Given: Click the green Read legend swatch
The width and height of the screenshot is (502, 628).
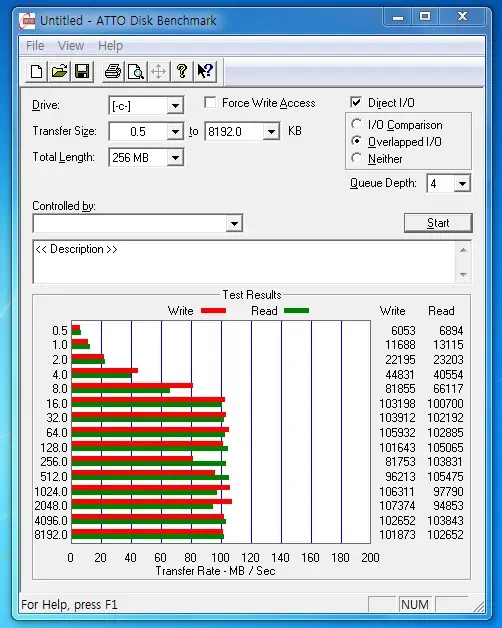Looking at the screenshot, I should pos(296,311).
